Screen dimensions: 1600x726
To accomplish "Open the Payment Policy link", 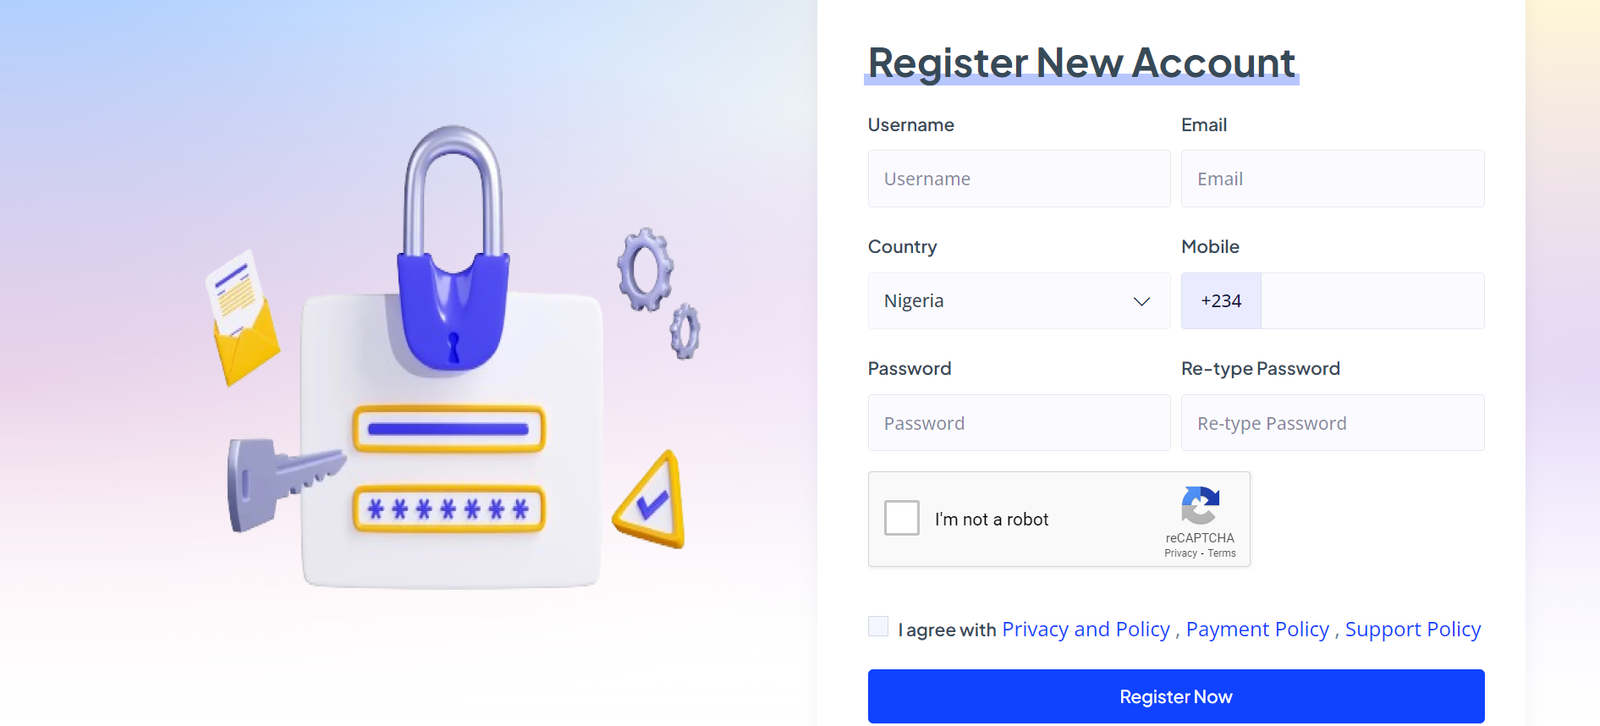I will pyautogui.click(x=1257, y=630).
